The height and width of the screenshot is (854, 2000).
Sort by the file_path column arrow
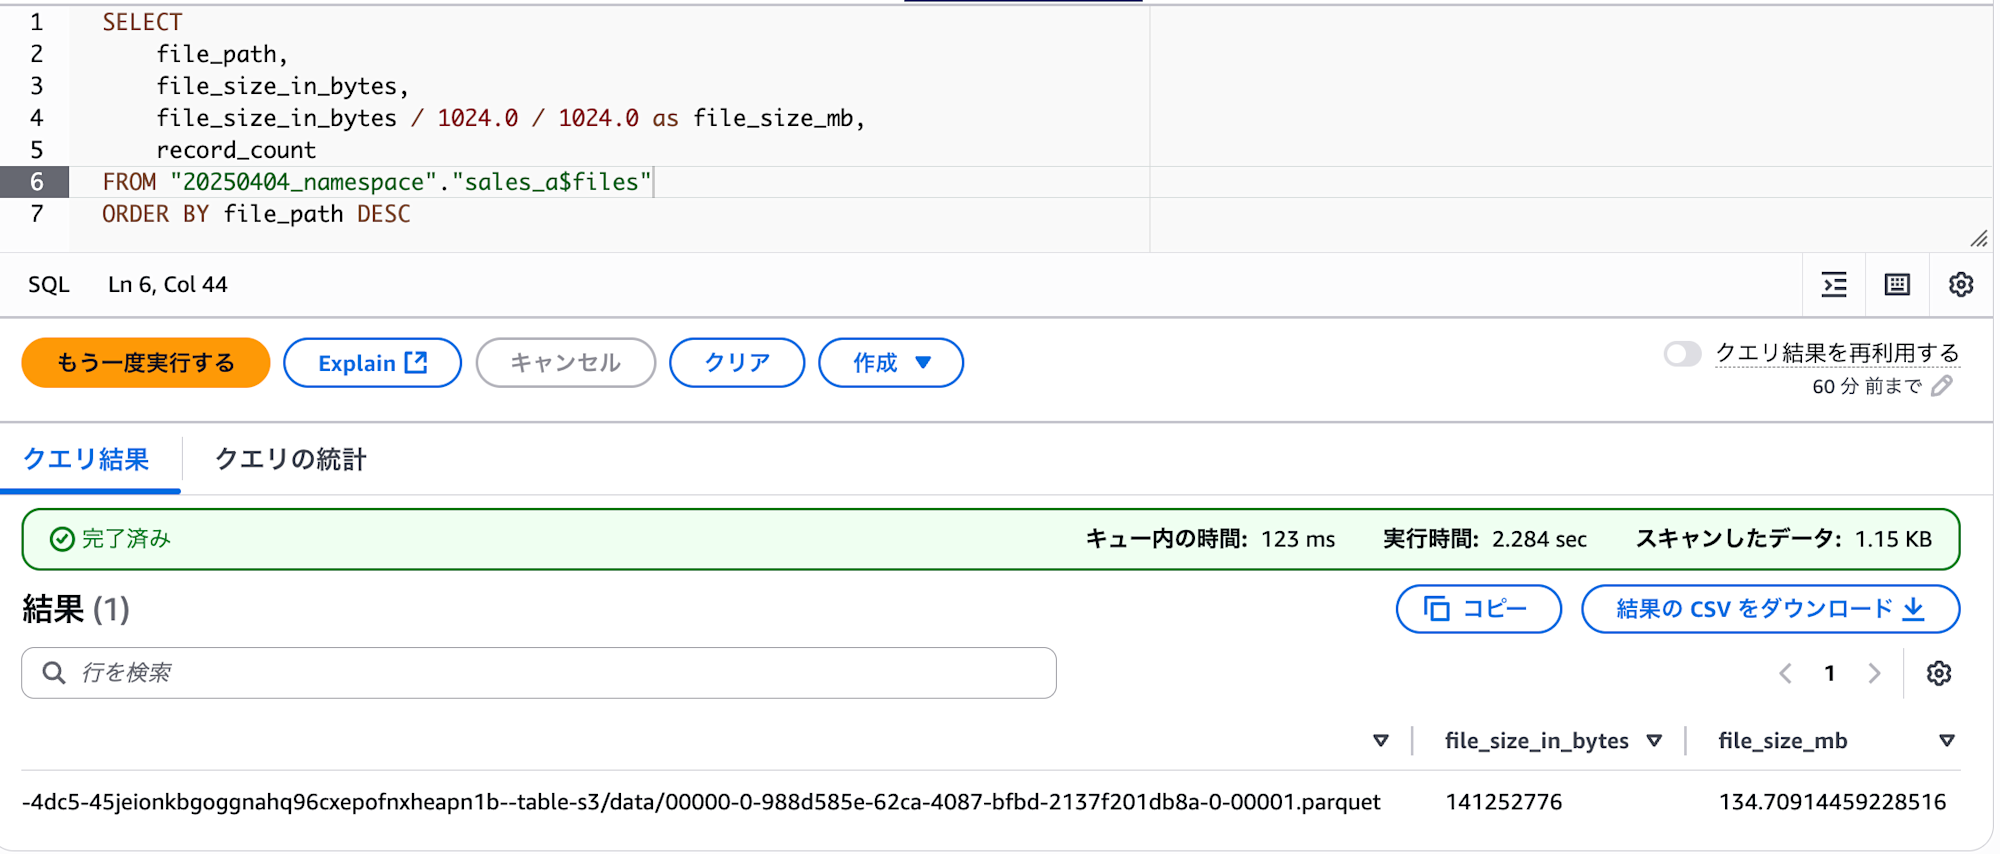(x=1381, y=741)
